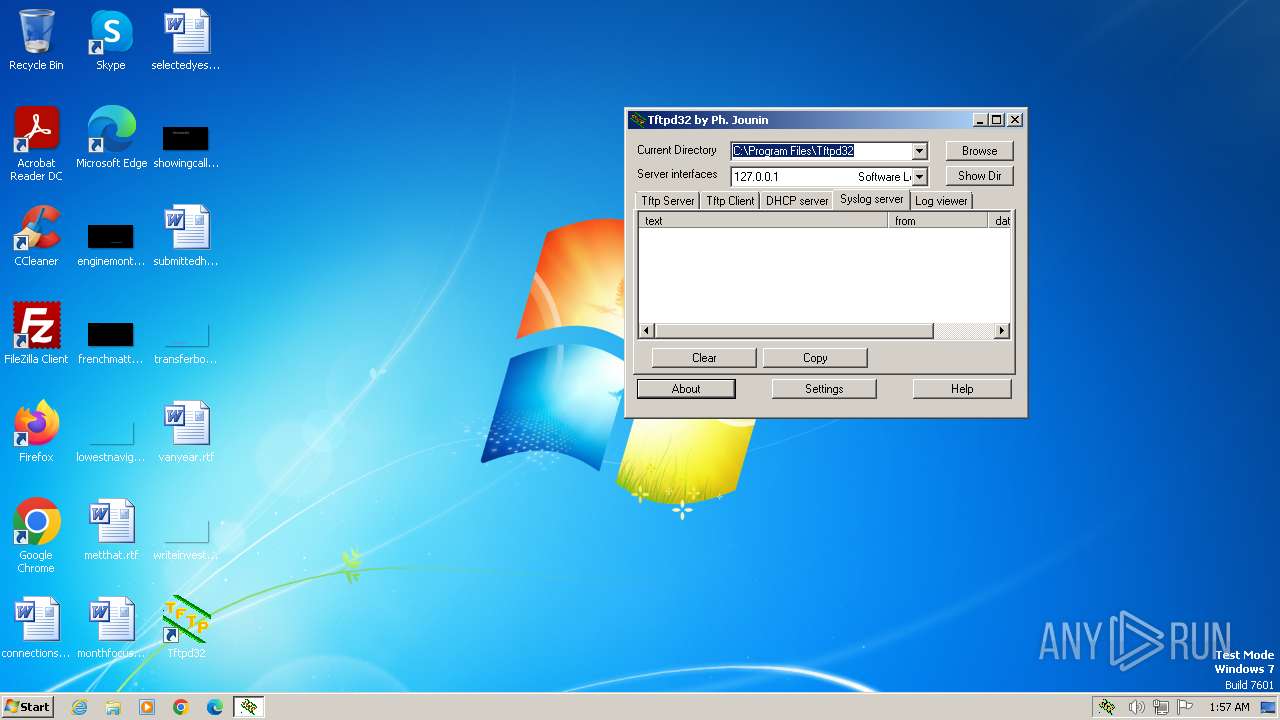This screenshot has height=720, width=1280.
Task: Launch FileZilla Client shortcut
Action: point(36,334)
